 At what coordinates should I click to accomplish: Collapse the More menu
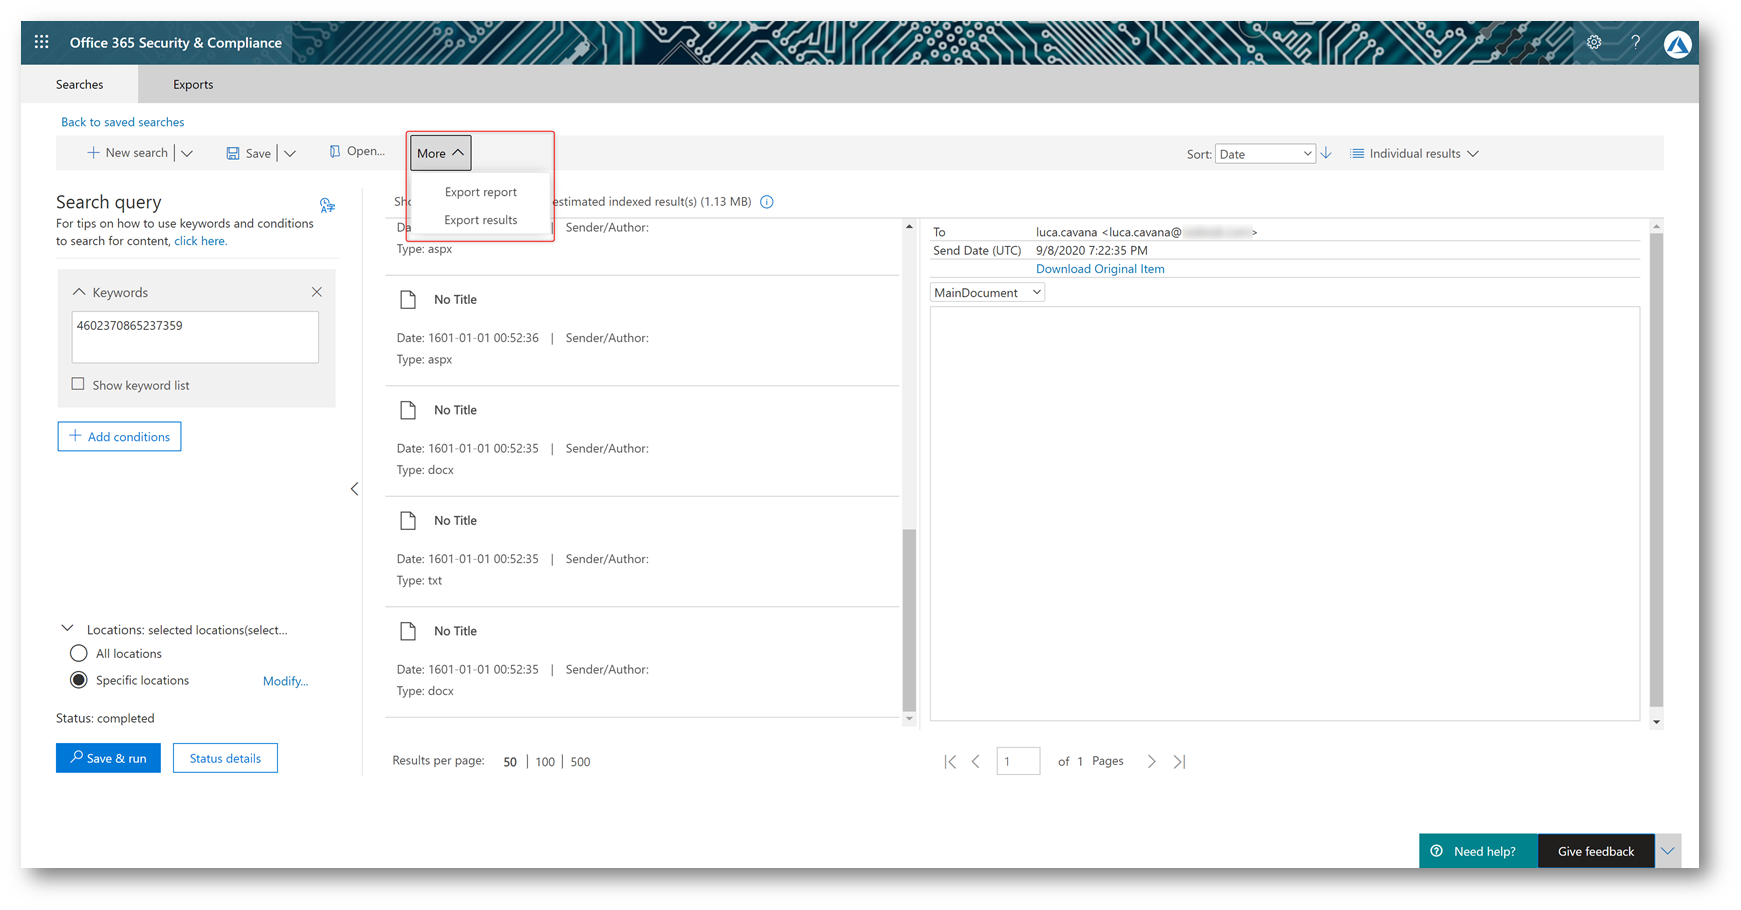[x=440, y=153]
